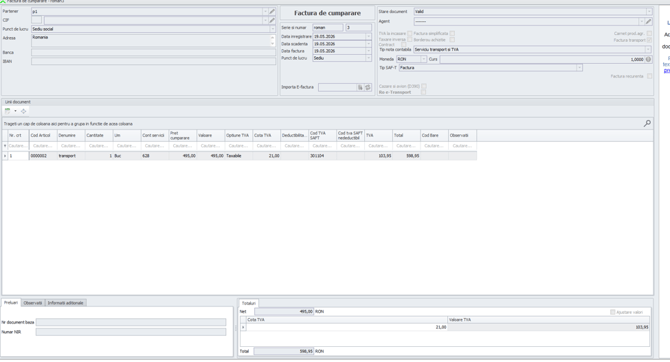Viewport: 670px width, 362px height.
Task: Open the Data inregistrare date dropdown
Action: [368, 37]
